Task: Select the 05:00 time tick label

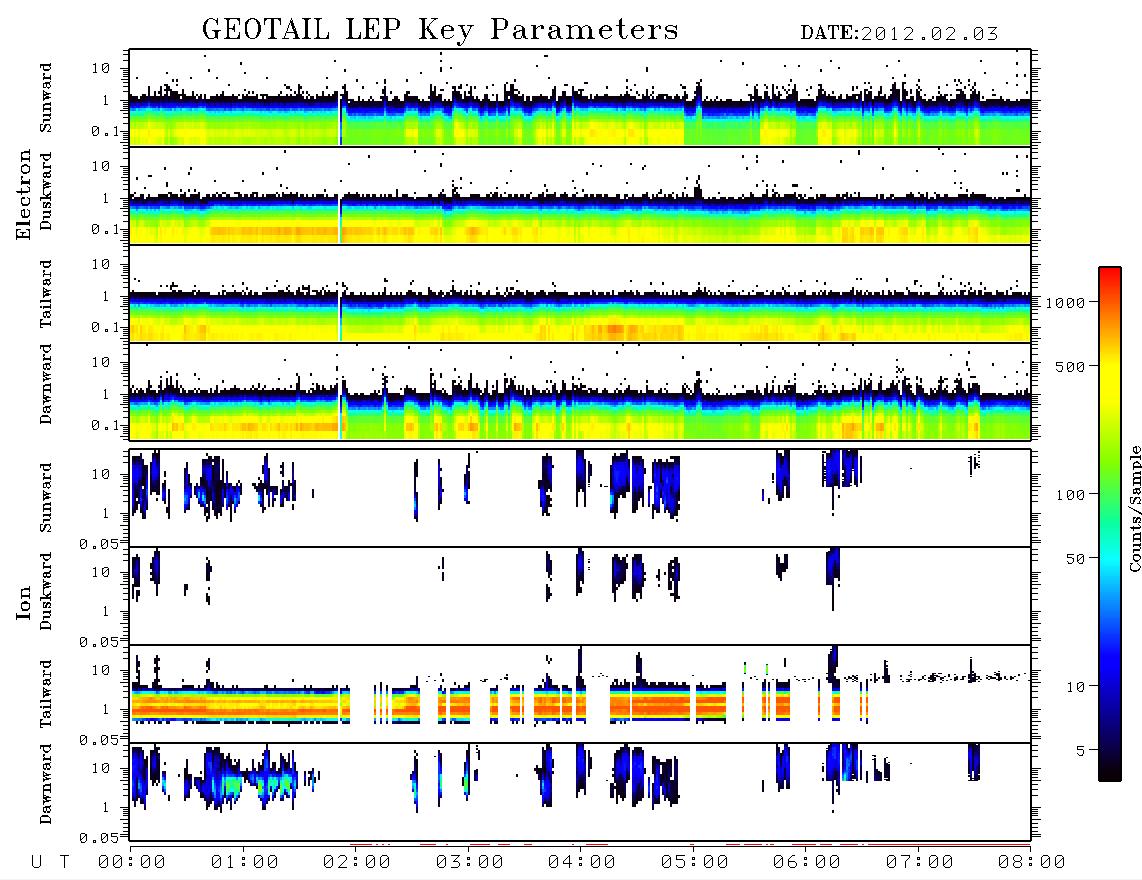Action: pyautogui.click(x=695, y=863)
